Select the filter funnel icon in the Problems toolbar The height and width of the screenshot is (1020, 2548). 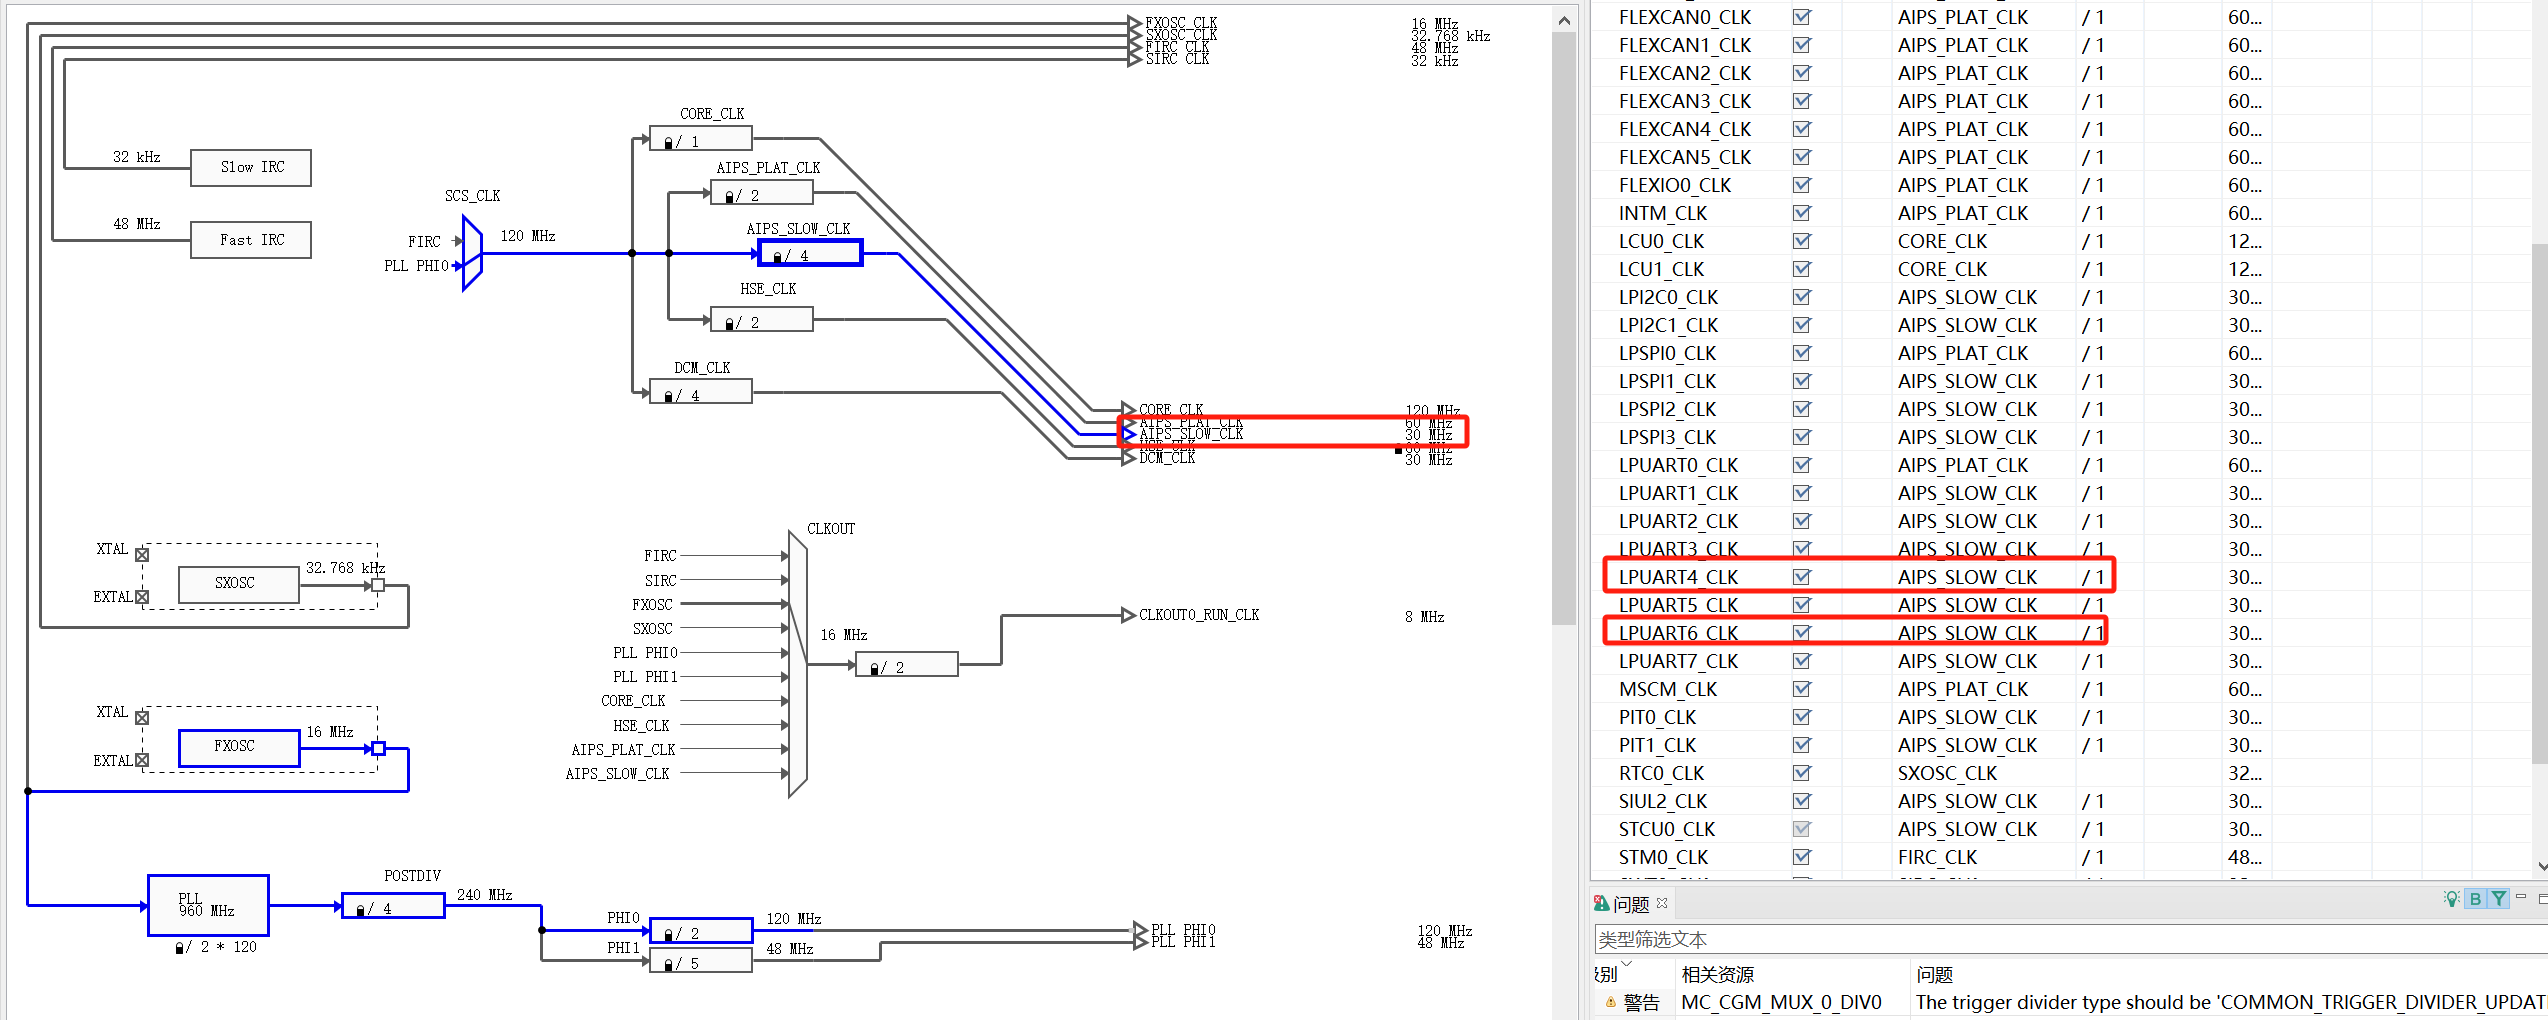click(2497, 898)
